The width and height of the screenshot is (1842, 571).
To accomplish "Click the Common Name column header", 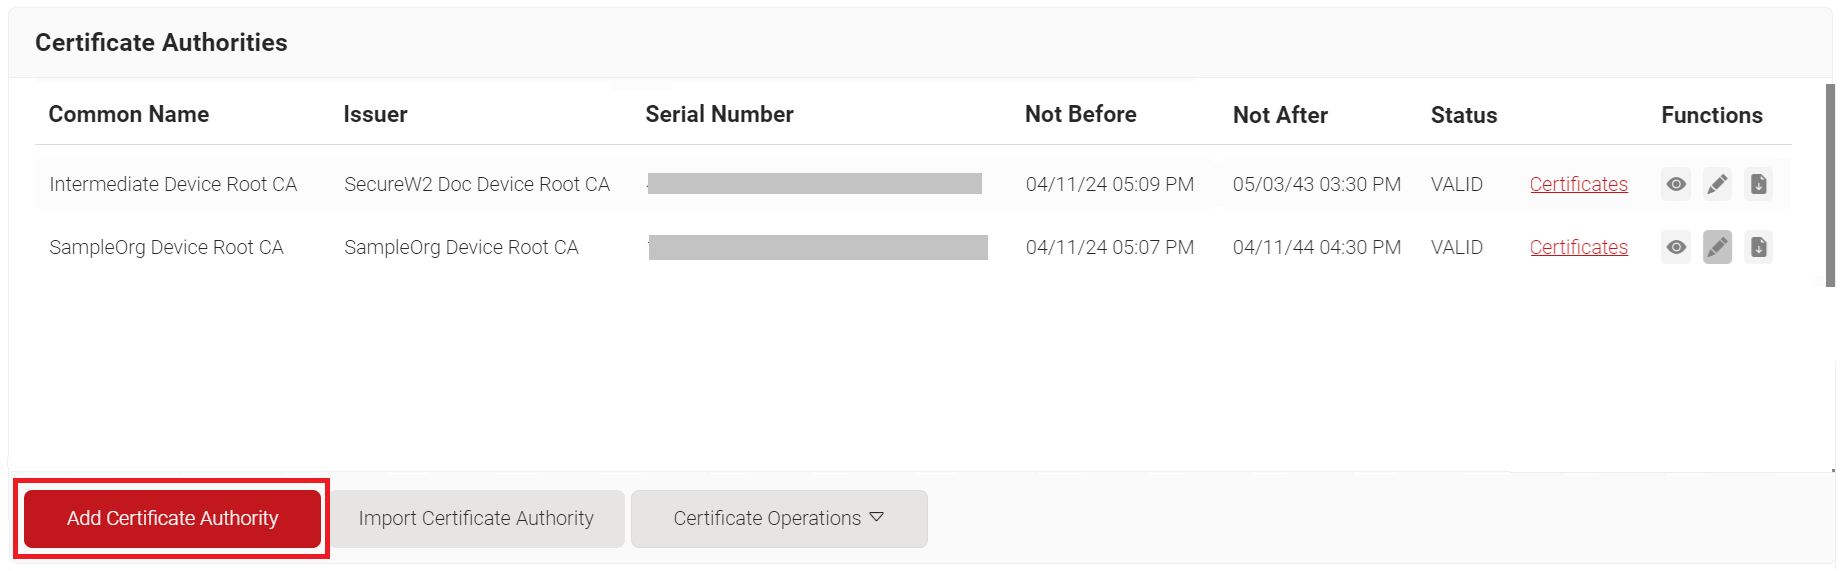I will [x=129, y=114].
